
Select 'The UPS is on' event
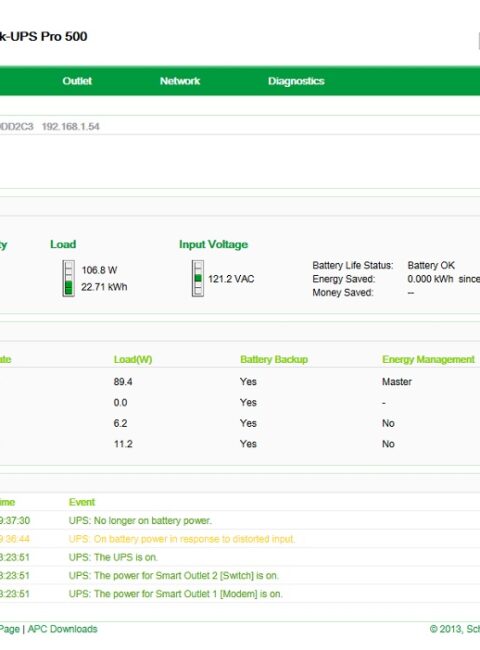pos(113,557)
